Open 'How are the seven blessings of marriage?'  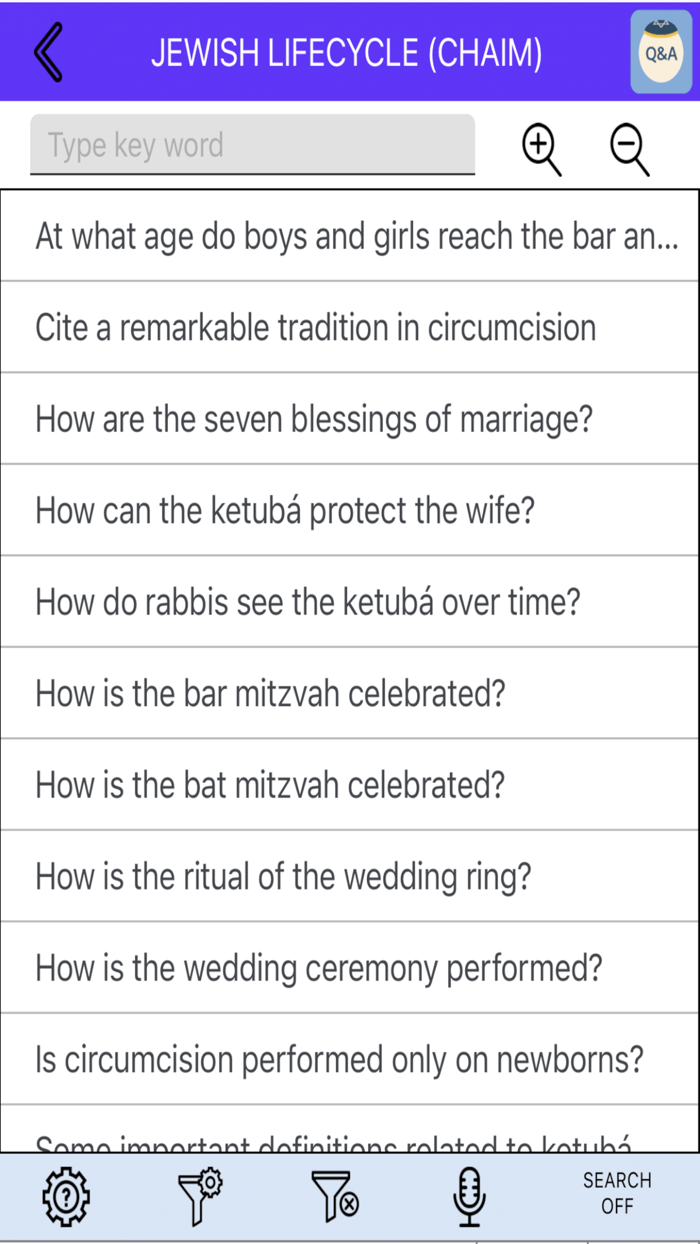click(350, 419)
